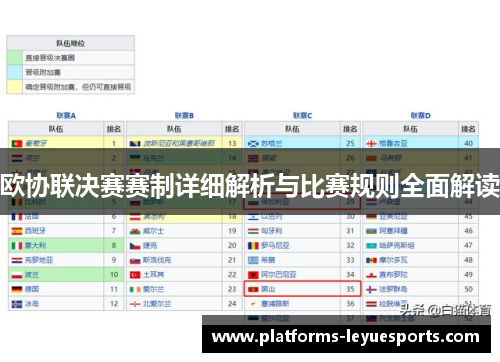This screenshot has width=500, height=362.
Task: Click the Iceland flag icon
Action: coord(17,304)
